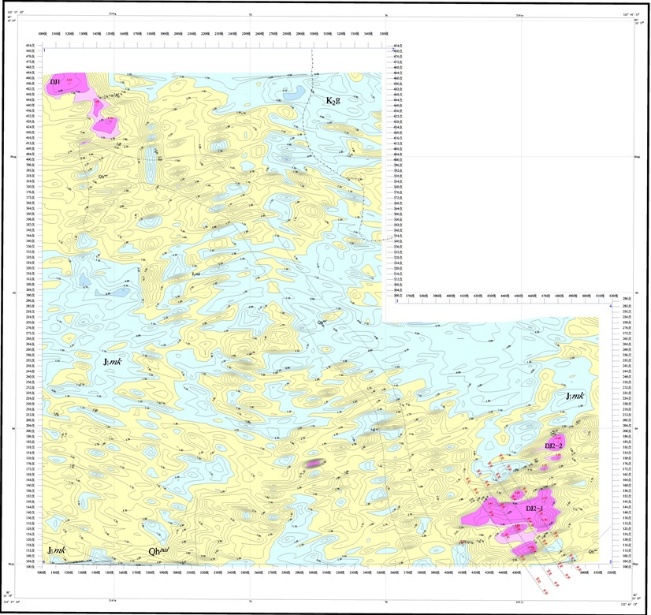Image resolution: width=651 pixels, height=615 pixels.
Task: Click the DJ2-2 anomaly label
Action: 555,443
